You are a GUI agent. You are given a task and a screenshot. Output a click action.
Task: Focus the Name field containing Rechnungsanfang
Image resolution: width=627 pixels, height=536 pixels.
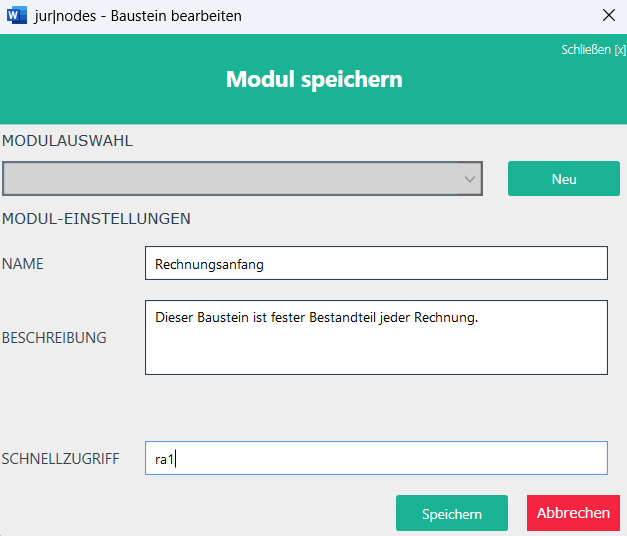click(376, 264)
